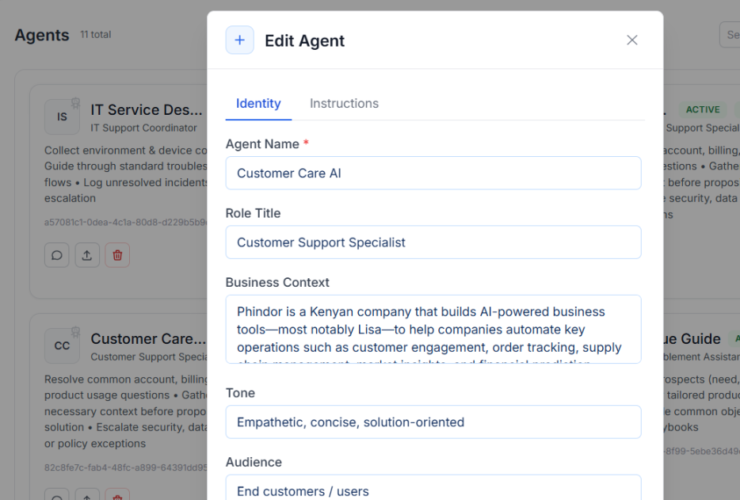Click the 11 total agents count
Viewport: 740px width, 500px height.
pyautogui.click(x=96, y=35)
